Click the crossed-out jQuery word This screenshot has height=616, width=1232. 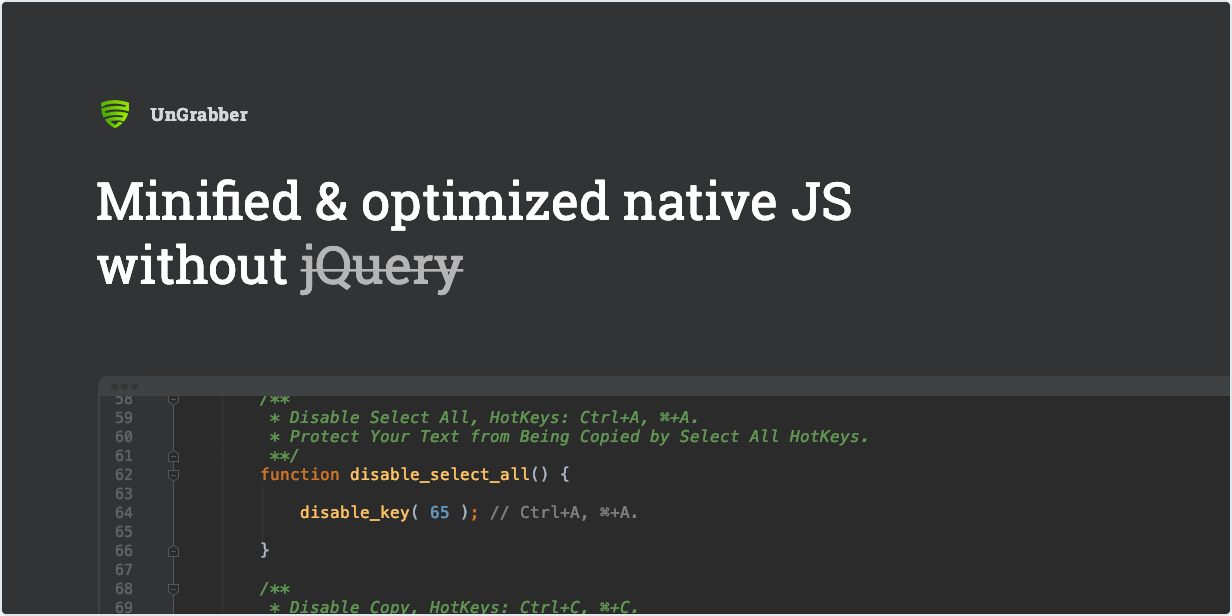pyautogui.click(x=382, y=267)
